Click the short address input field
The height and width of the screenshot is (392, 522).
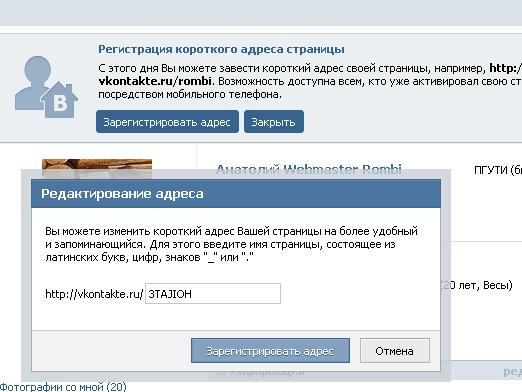213,294
